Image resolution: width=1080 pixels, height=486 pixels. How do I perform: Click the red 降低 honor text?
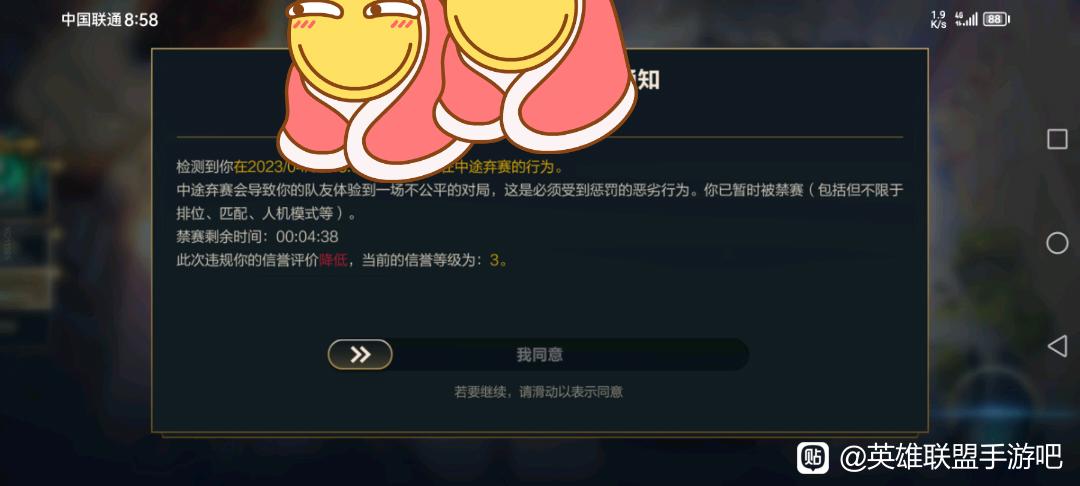[333, 260]
